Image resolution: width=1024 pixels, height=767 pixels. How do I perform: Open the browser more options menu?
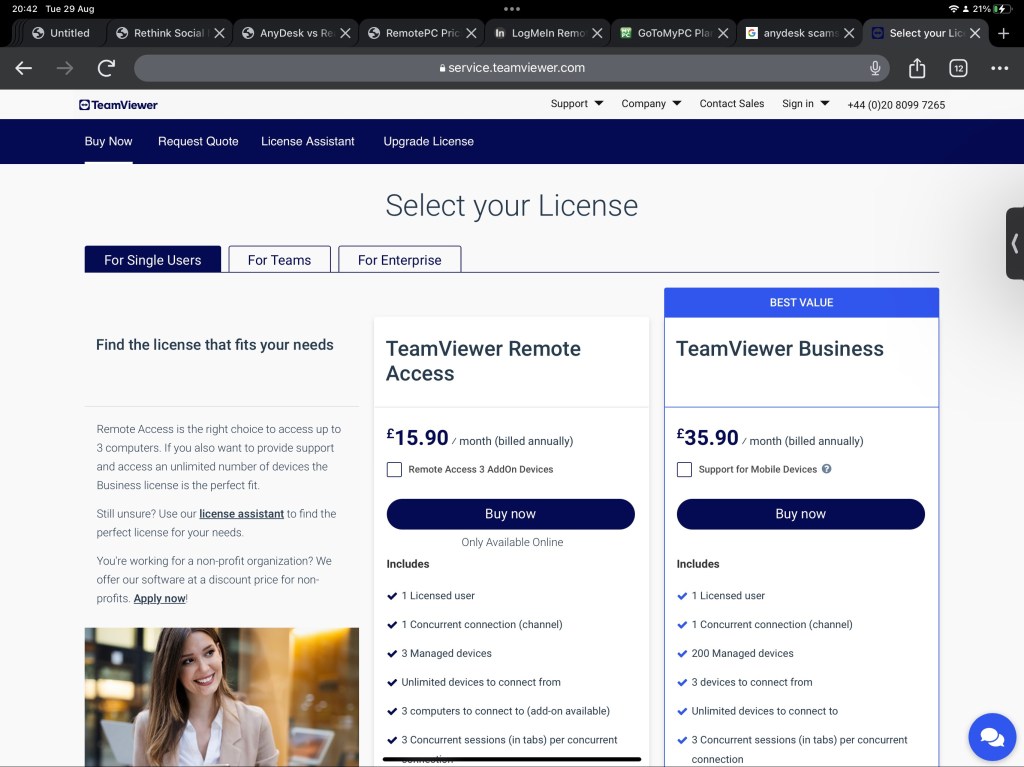point(999,68)
